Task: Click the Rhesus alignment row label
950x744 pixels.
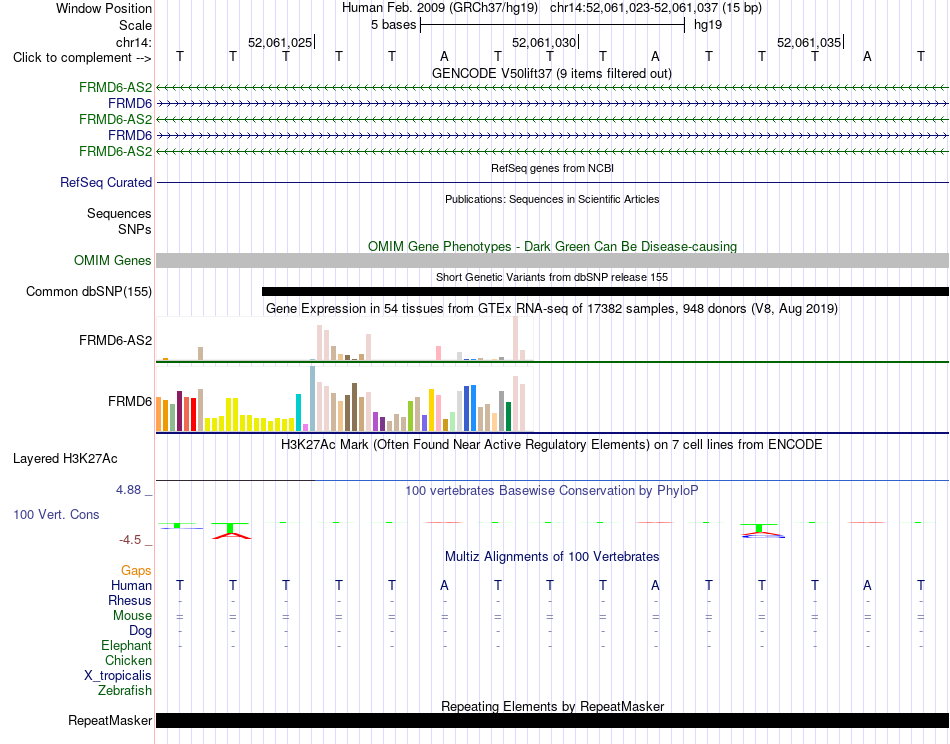Action: click(130, 600)
